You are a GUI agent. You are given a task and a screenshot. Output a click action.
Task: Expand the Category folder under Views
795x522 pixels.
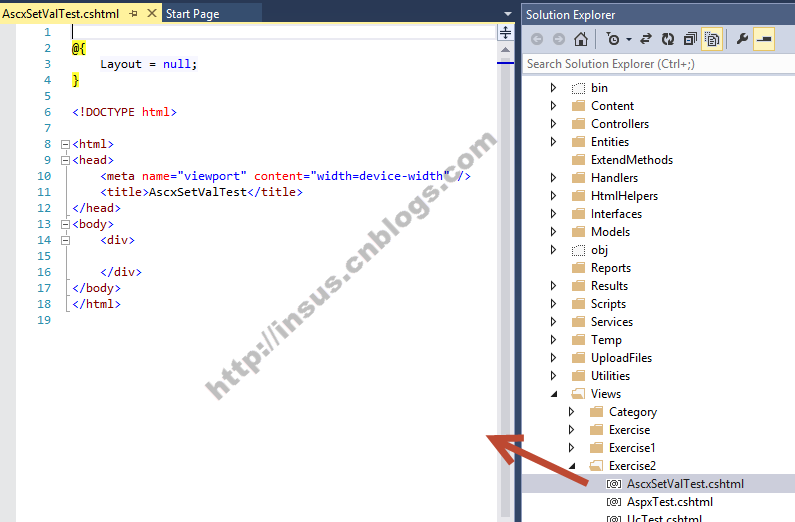572,412
